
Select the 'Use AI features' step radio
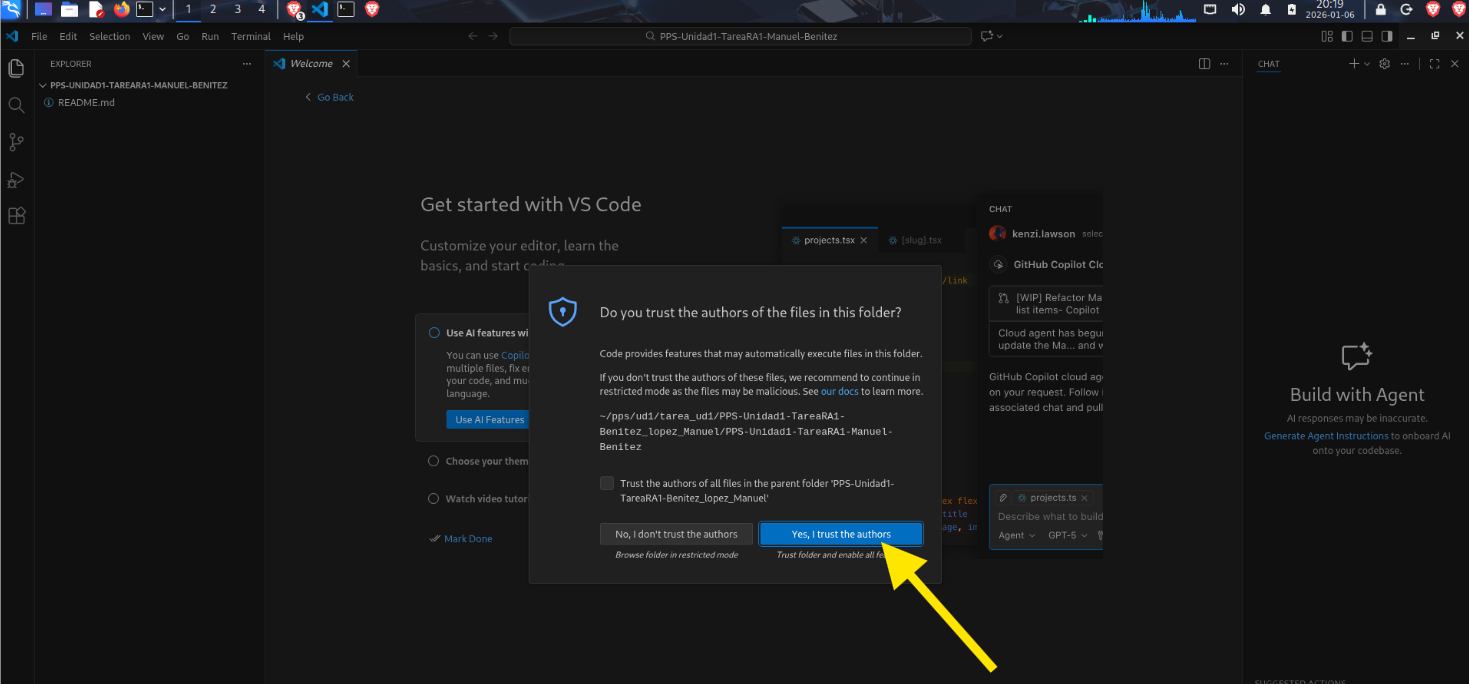434,333
